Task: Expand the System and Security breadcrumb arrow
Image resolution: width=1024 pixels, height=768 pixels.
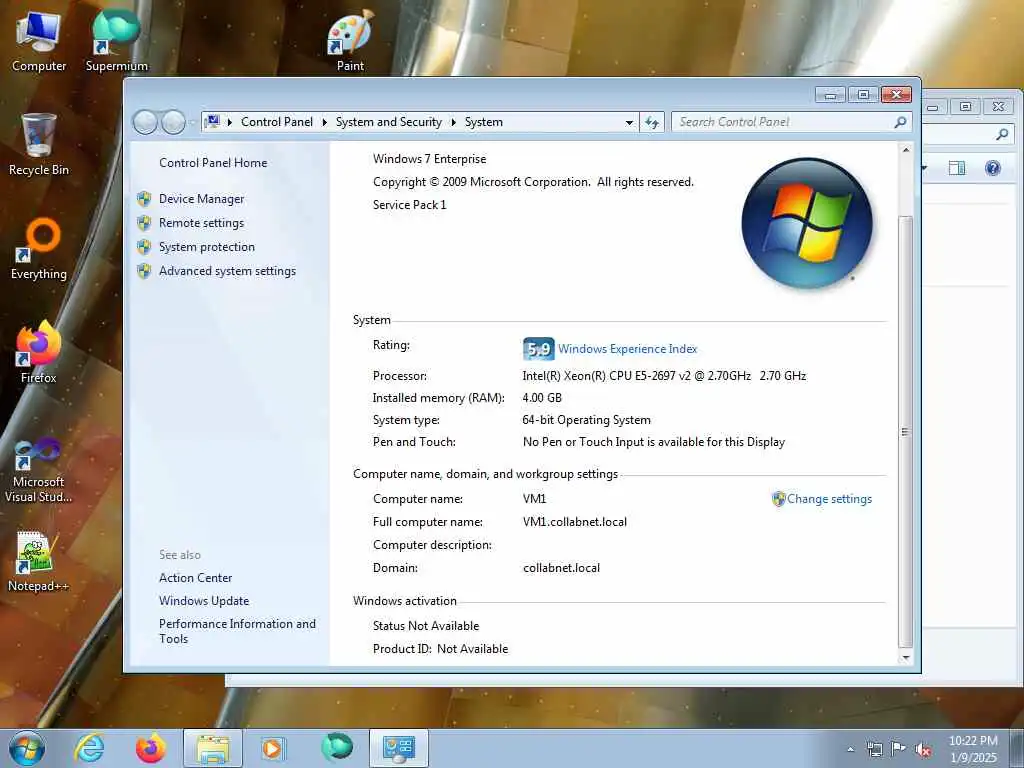Action: pyautogui.click(x=453, y=122)
